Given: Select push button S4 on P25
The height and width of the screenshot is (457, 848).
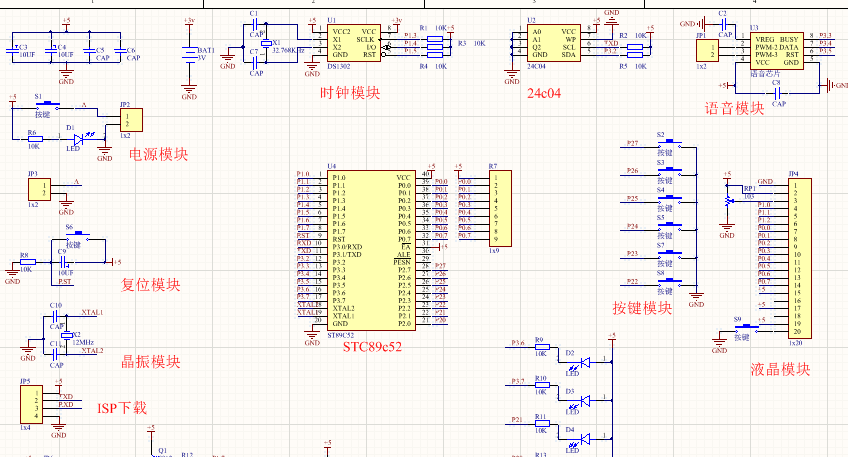Looking at the screenshot, I should pos(669,198).
